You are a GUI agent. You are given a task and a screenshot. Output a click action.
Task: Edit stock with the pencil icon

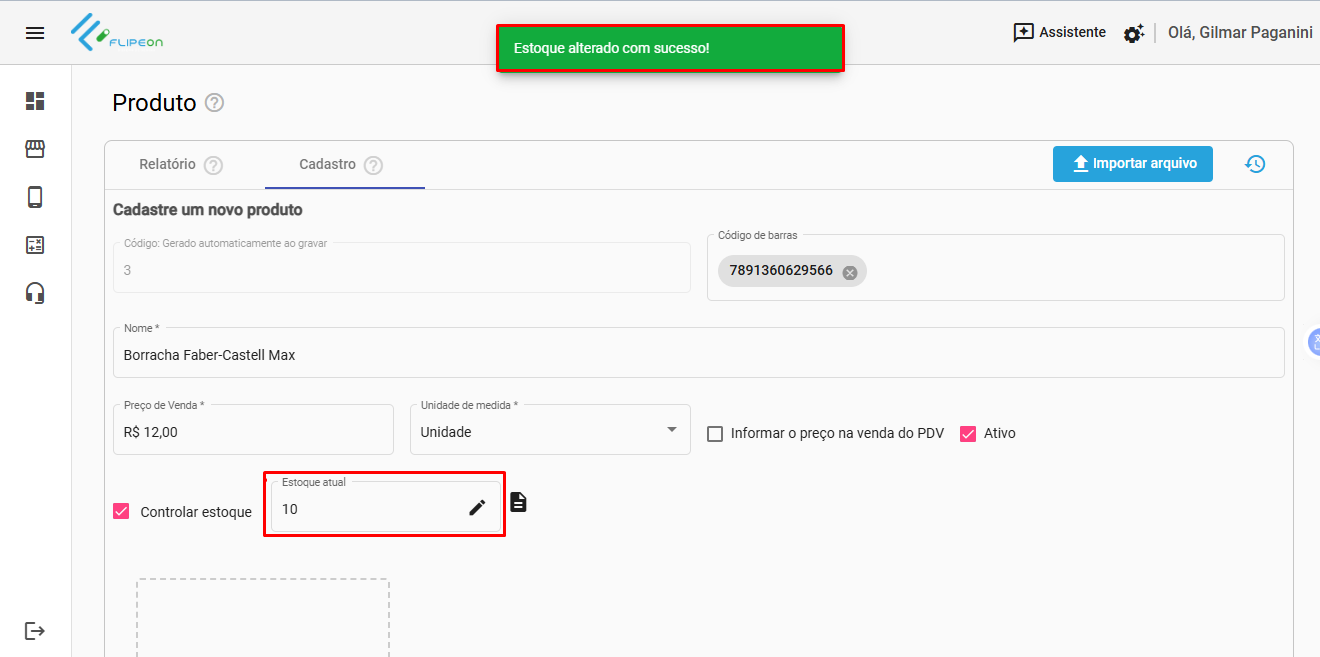click(477, 508)
